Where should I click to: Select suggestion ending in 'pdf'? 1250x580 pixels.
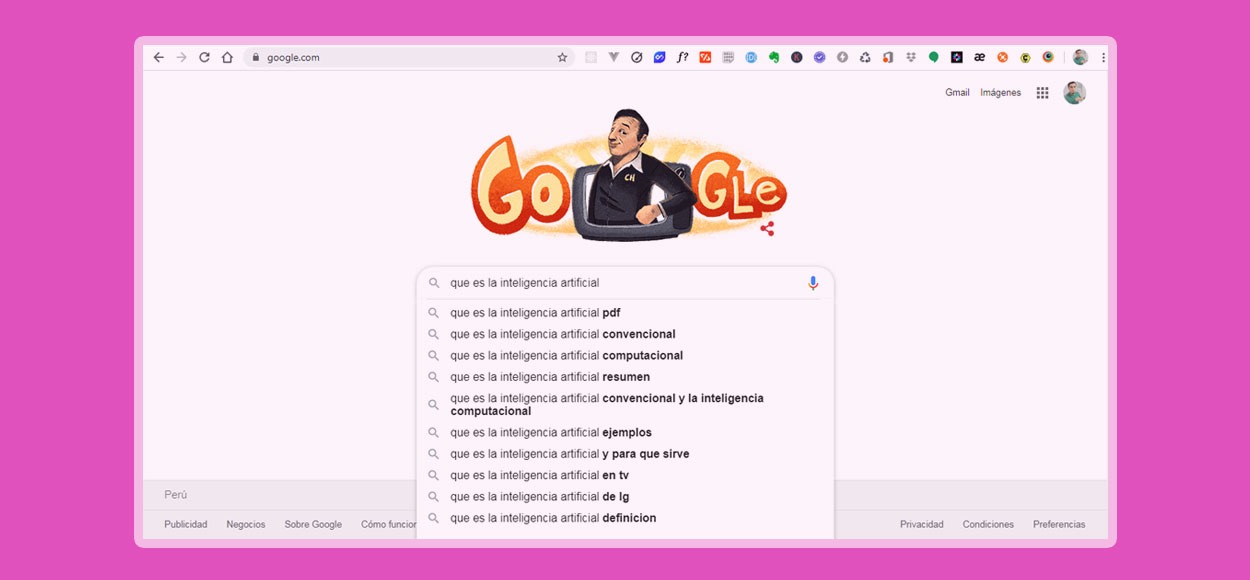pos(625,313)
